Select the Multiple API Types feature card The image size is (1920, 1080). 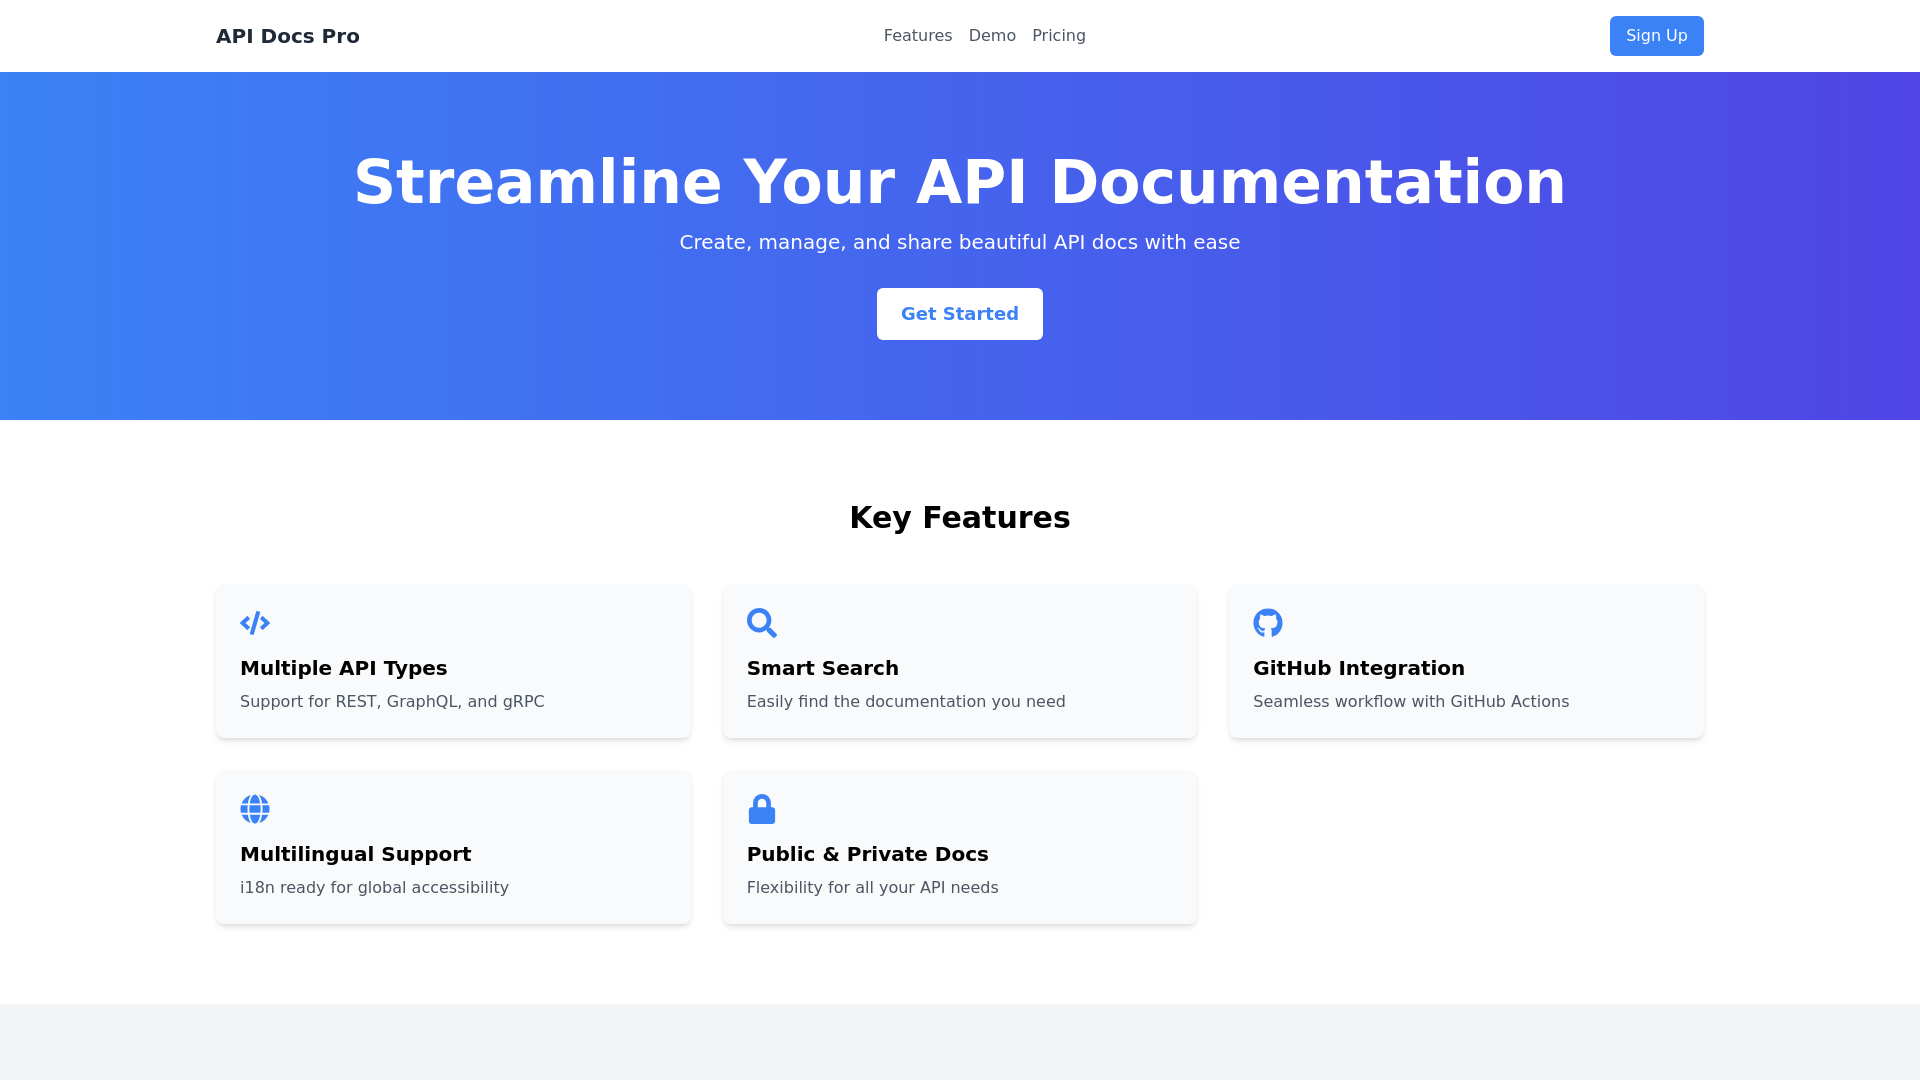click(453, 661)
